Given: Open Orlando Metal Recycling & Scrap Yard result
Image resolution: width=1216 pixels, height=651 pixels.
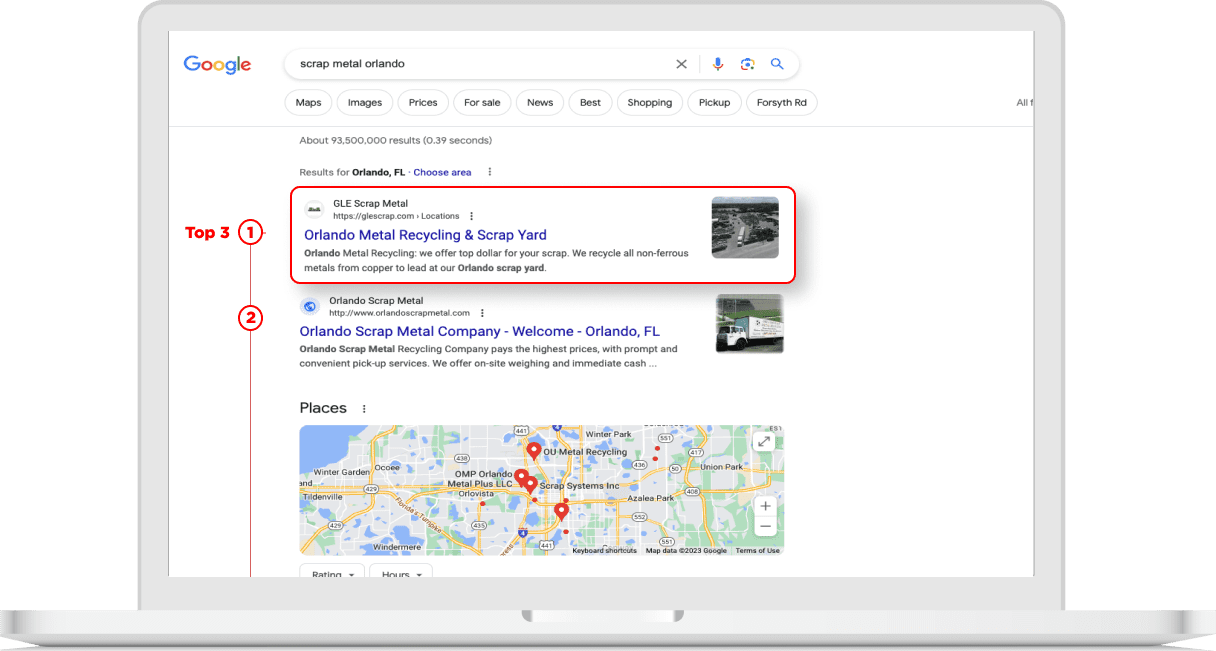Looking at the screenshot, I should tap(425, 235).
